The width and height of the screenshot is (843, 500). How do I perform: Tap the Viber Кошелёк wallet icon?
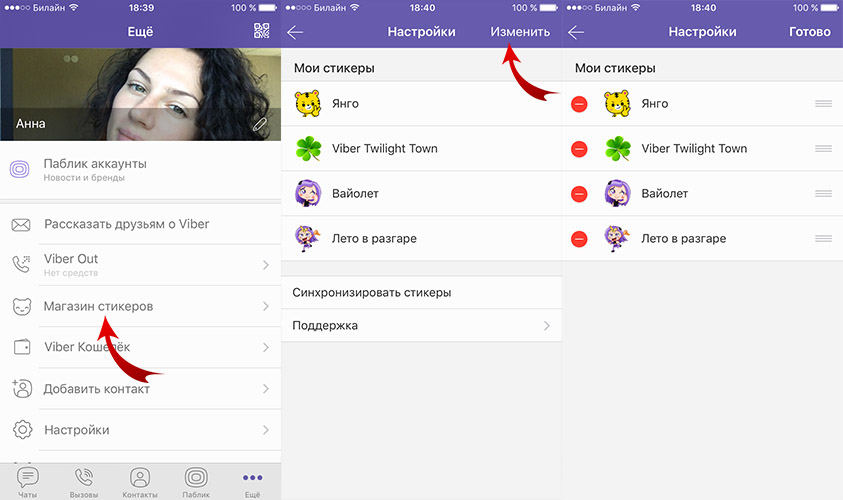click(22, 347)
